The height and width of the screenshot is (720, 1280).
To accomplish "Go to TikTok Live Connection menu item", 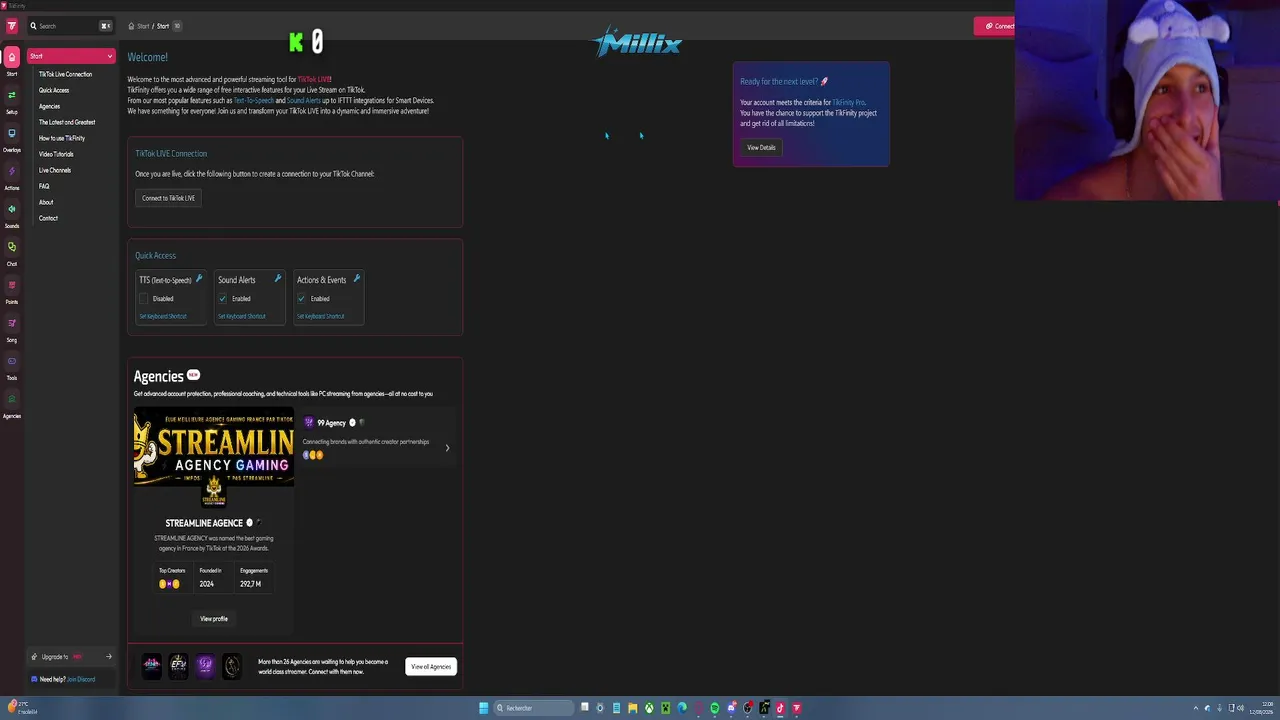I will (65, 74).
